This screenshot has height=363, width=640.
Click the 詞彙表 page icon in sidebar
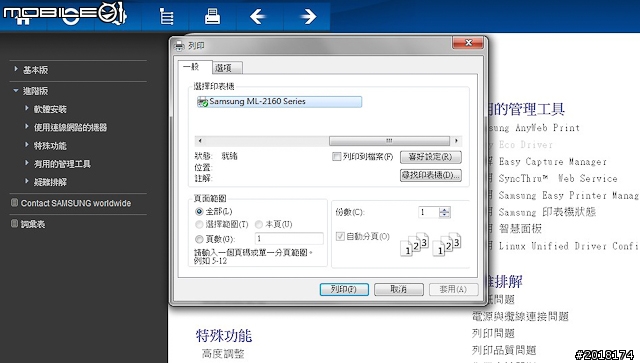(14, 224)
